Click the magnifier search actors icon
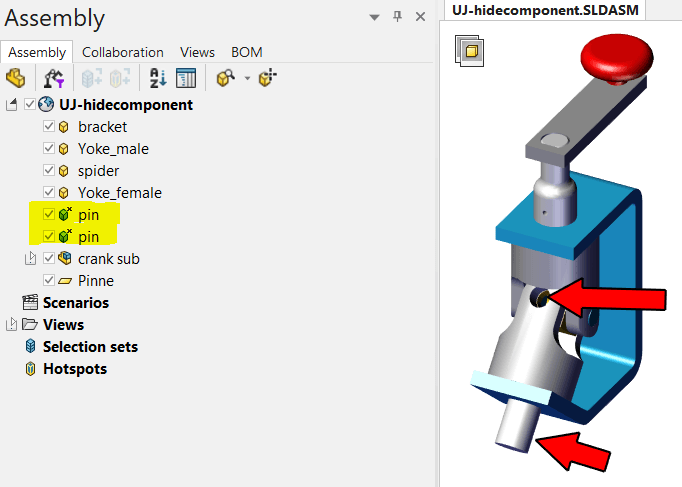Image resolution: width=682 pixels, height=487 pixels. [x=225, y=78]
